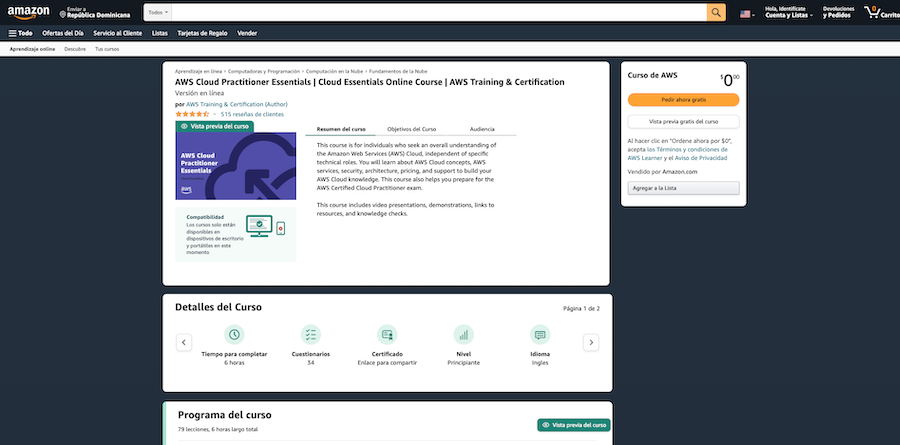Image resolution: width=900 pixels, height=445 pixels.
Task: Go to next course details page
Action: [591, 343]
